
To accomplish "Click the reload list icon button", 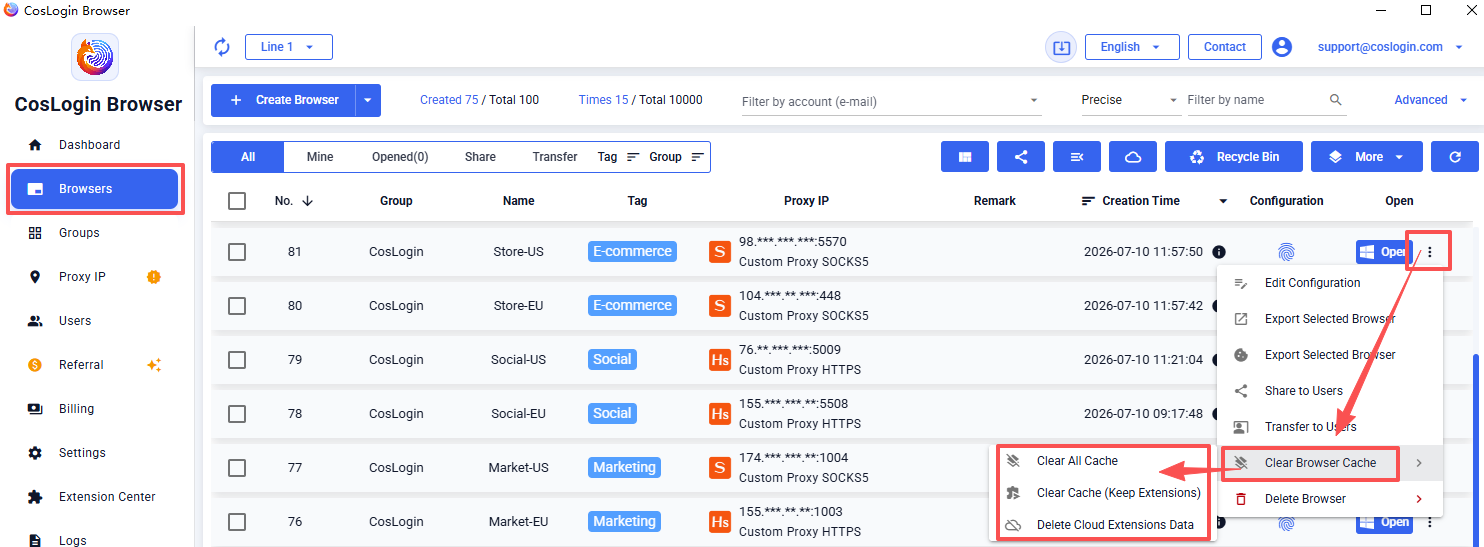I will coord(1455,157).
